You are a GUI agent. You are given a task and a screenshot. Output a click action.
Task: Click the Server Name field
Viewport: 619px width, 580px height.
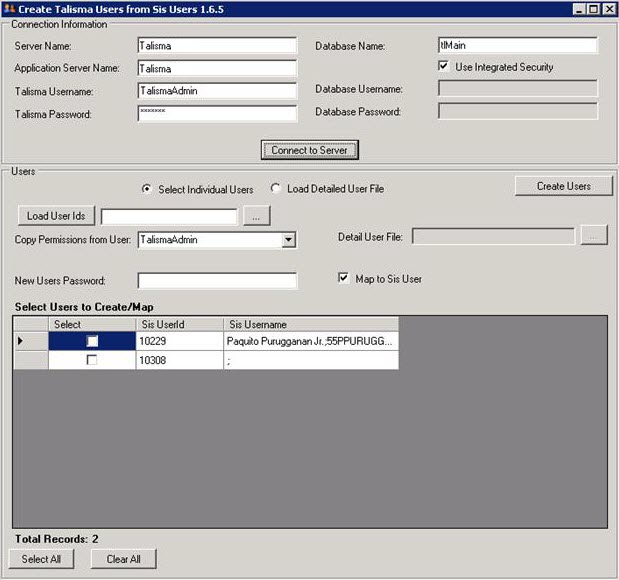point(217,46)
